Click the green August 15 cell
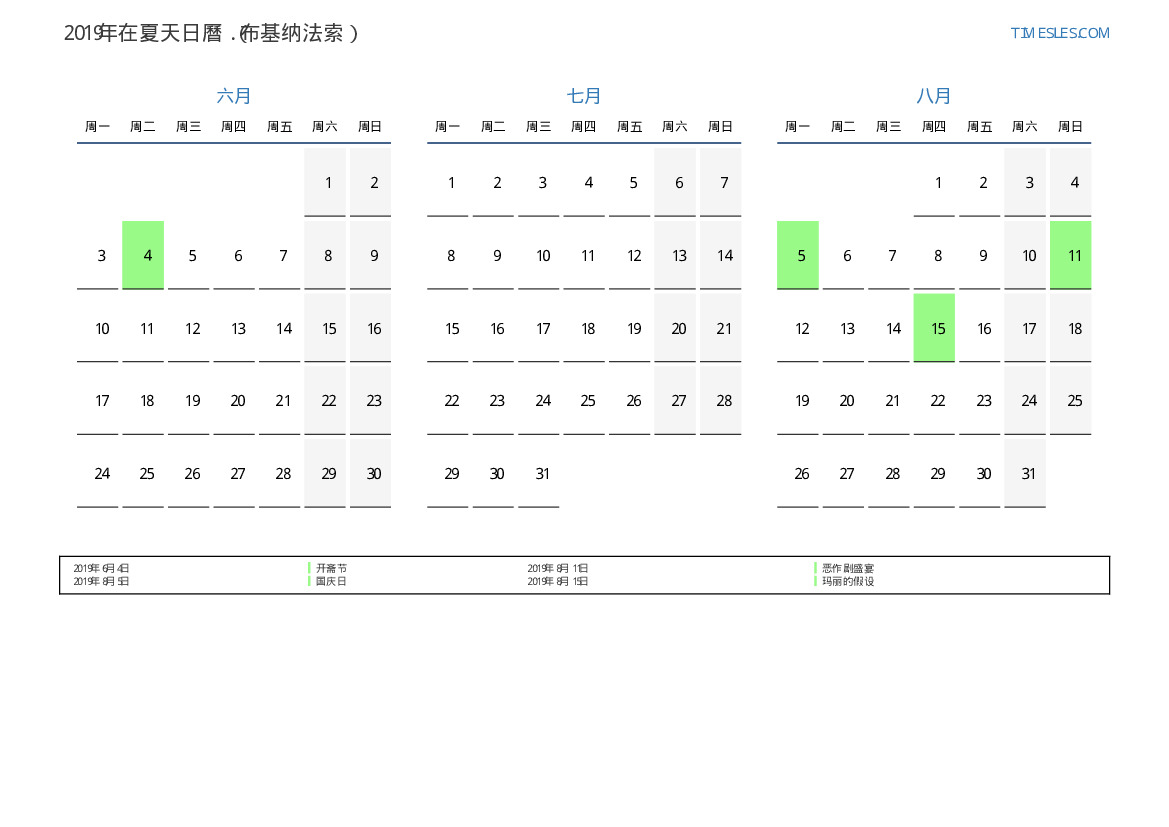The image size is (1169, 827). pyautogui.click(x=934, y=328)
